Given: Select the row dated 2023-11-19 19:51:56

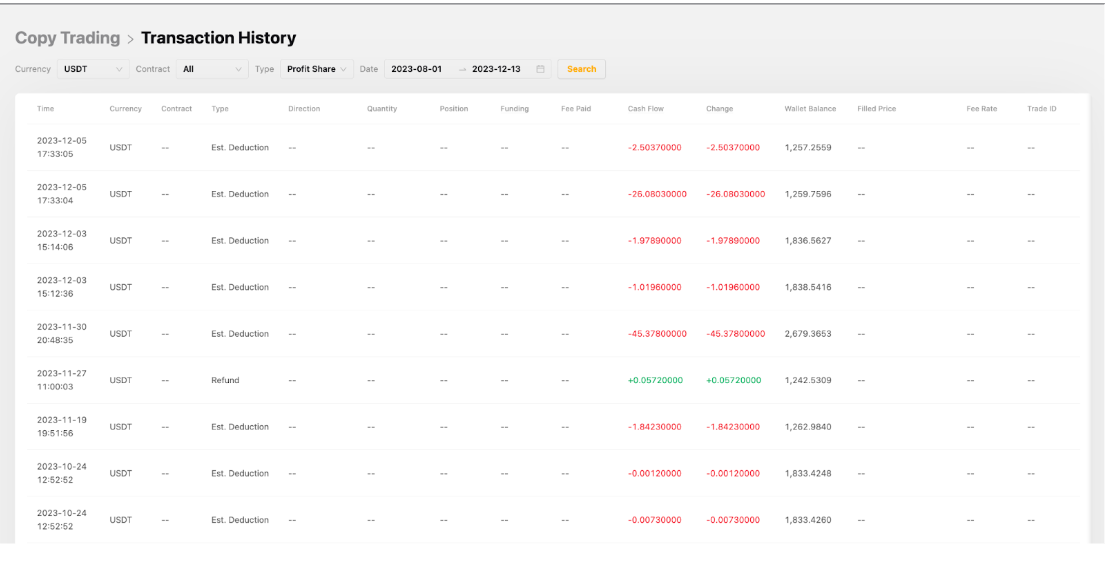Looking at the screenshot, I should click(x=62, y=427).
